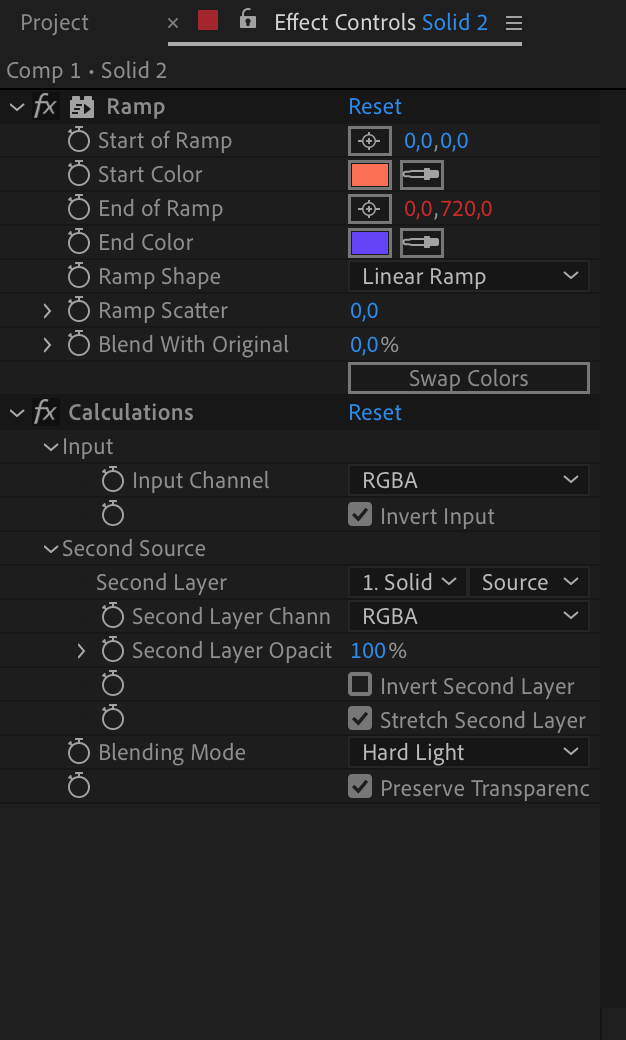Reset the Calculations effect
Image resolution: width=626 pixels, height=1040 pixels.
click(x=375, y=413)
